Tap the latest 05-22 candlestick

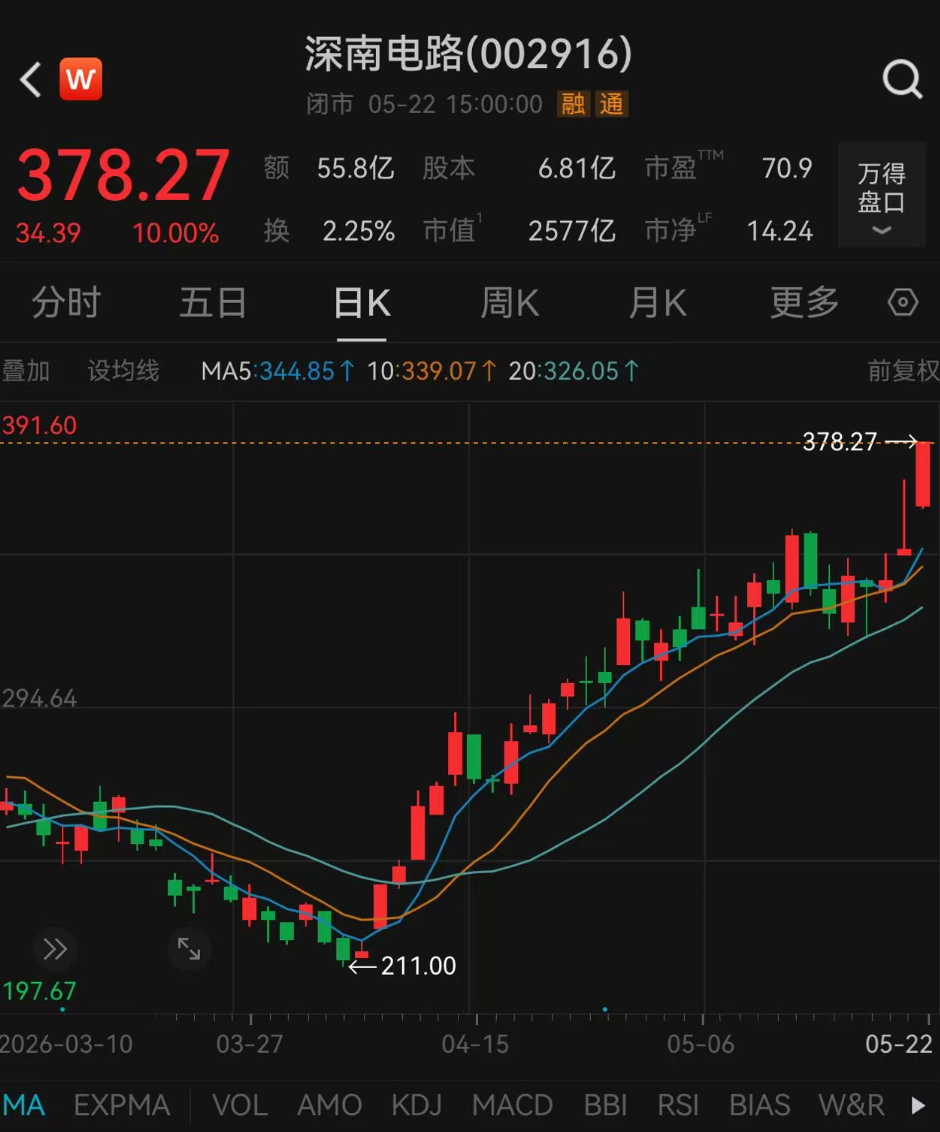[923, 474]
